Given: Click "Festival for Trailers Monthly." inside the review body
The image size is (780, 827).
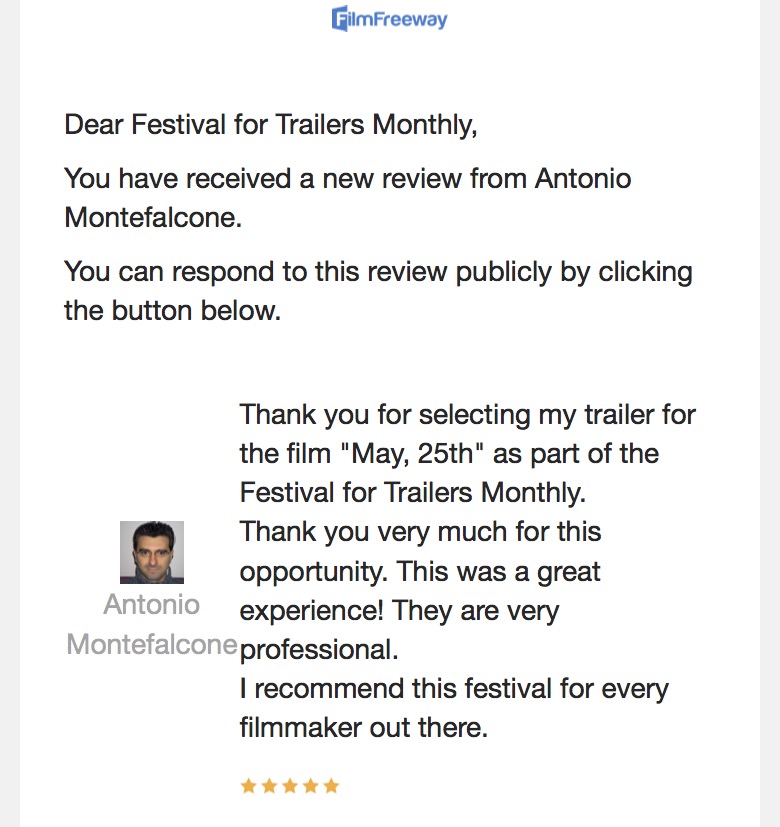Looking at the screenshot, I should (412, 493).
